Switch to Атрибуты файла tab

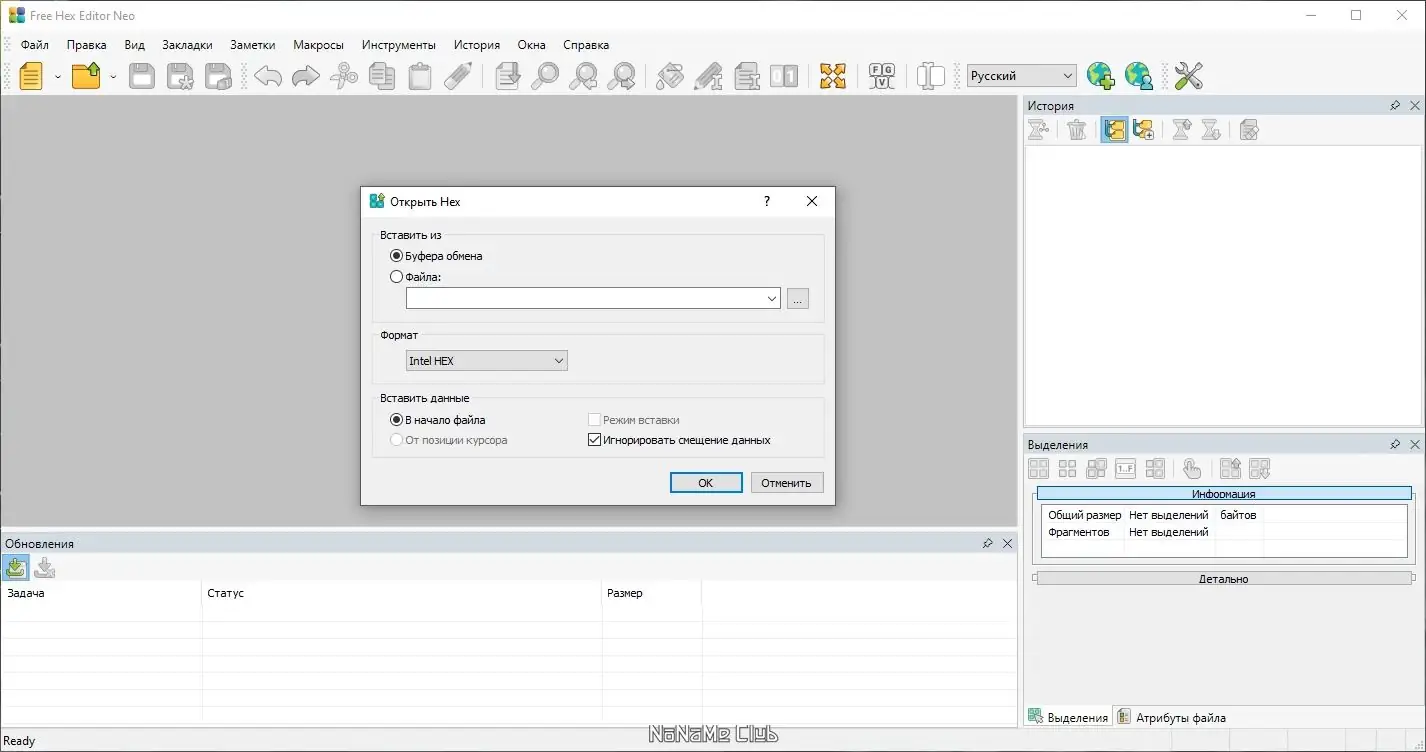pyautogui.click(x=1171, y=717)
